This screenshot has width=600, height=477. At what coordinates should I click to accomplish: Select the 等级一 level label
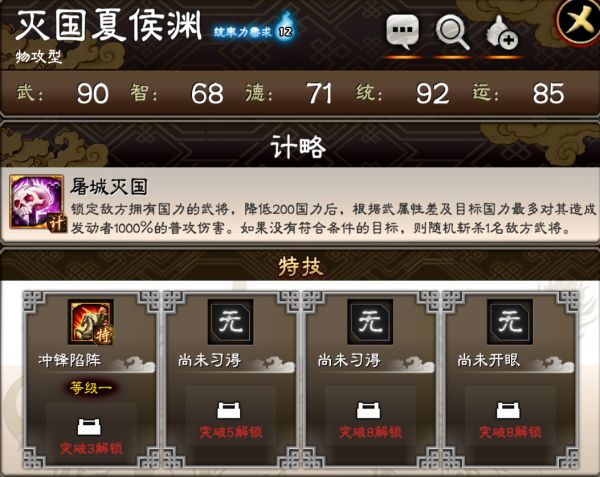click(x=91, y=388)
